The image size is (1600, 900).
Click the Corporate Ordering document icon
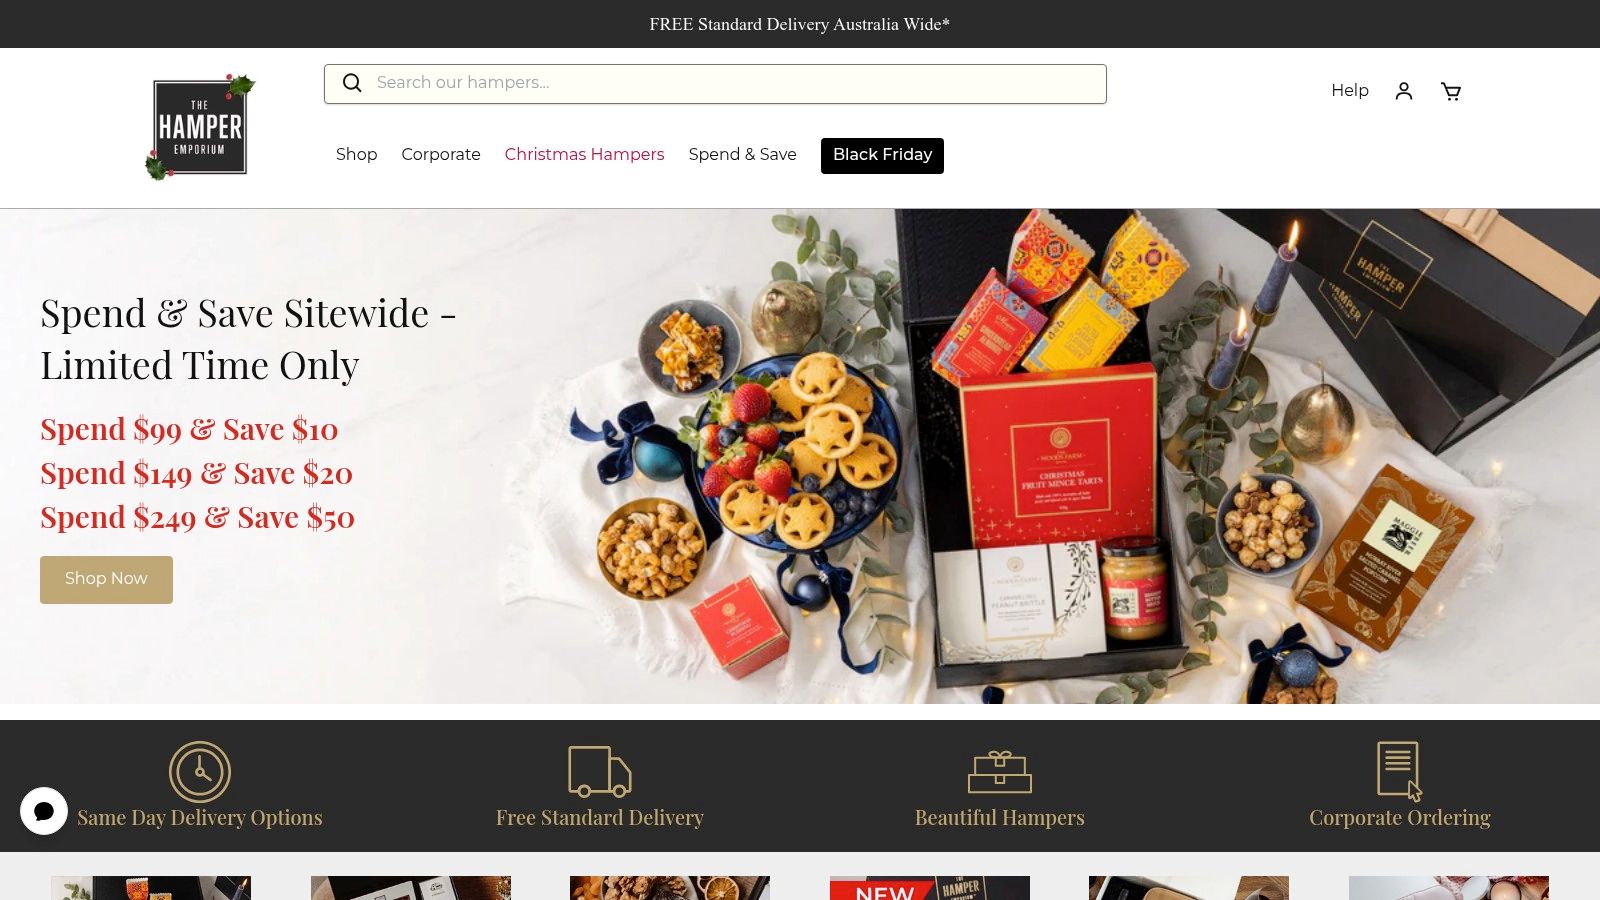1400,771
